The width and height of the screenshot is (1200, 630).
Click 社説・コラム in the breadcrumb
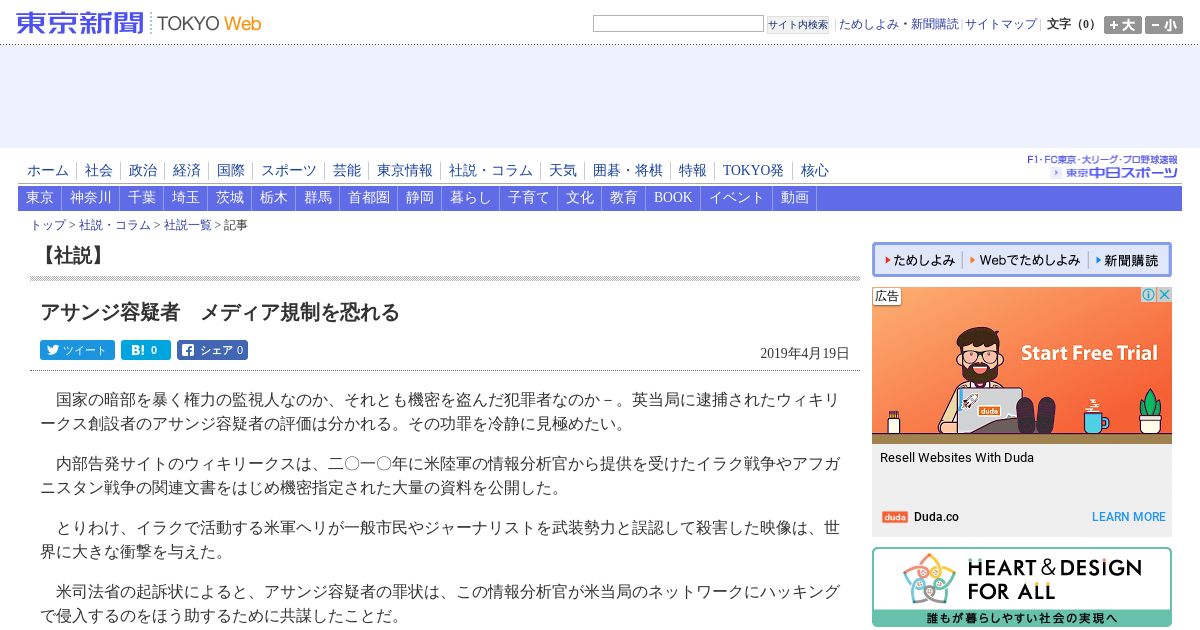click(x=115, y=225)
